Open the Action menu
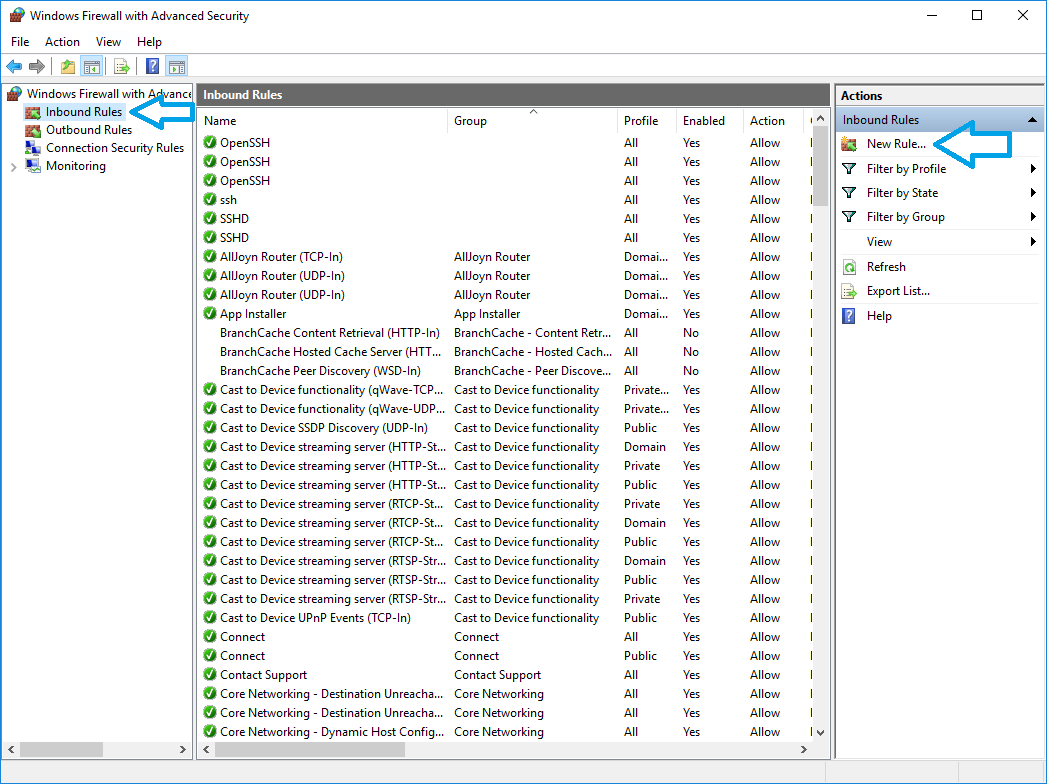The width and height of the screenshot is (1047, 784). pos(62,42)
